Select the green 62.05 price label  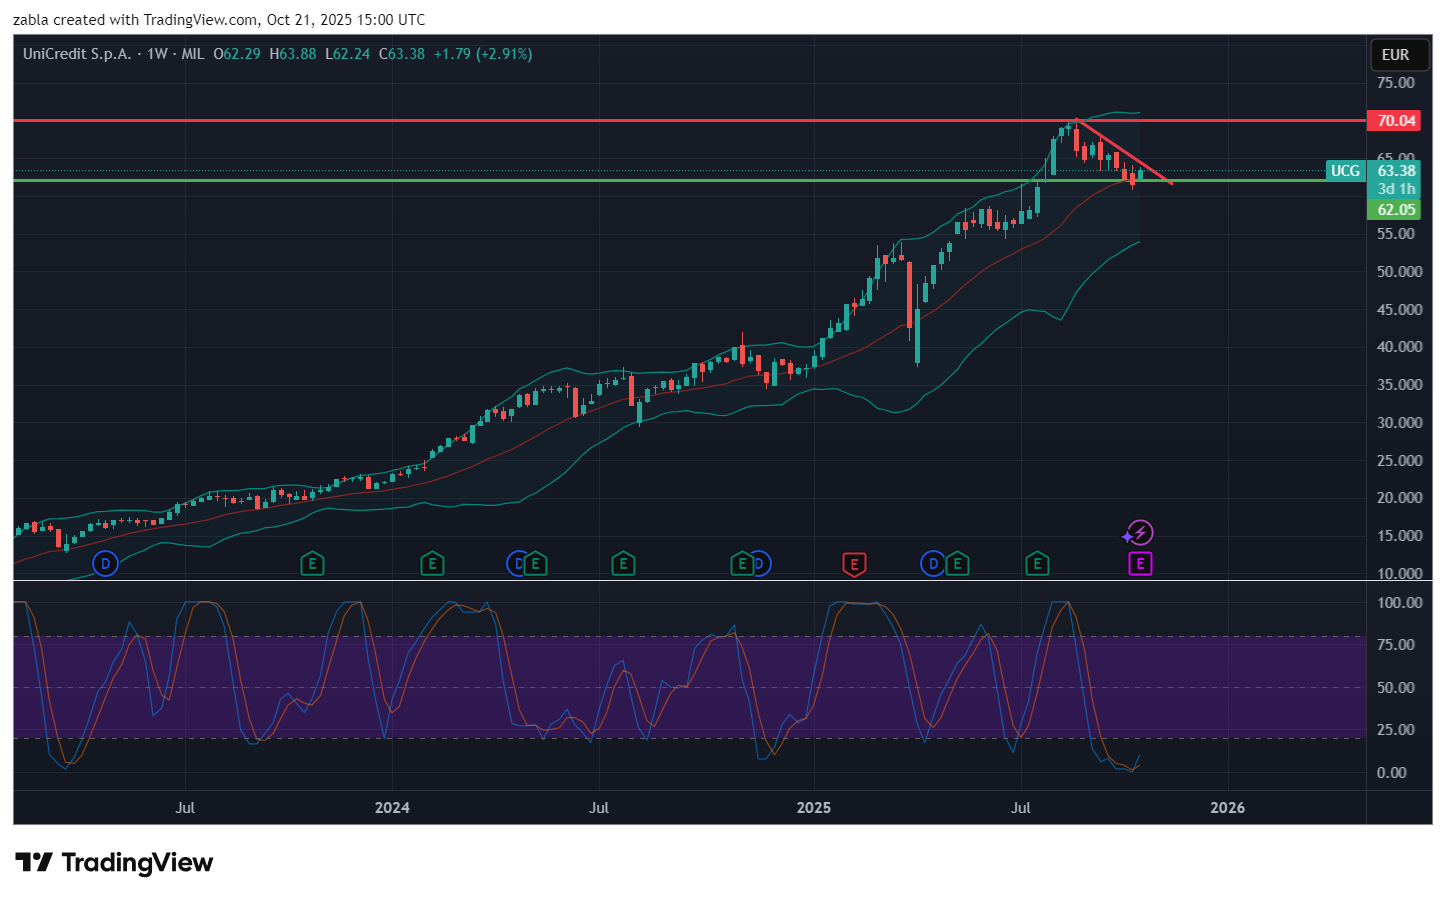(x=1396, y=210)
